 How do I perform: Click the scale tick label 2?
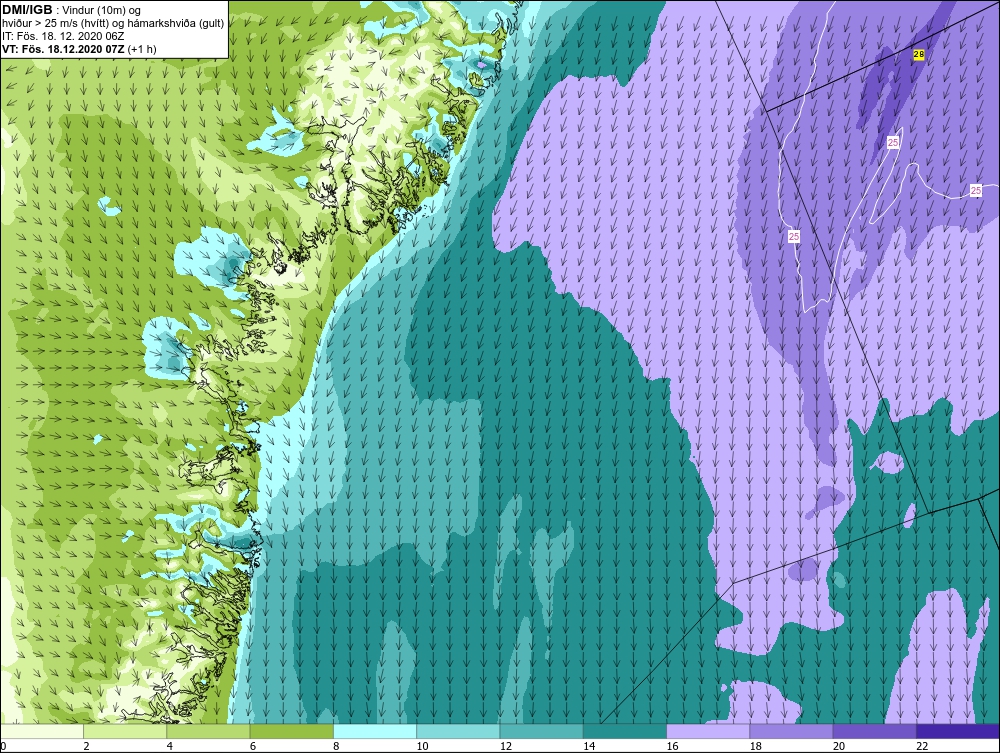[x=87, y=747]
